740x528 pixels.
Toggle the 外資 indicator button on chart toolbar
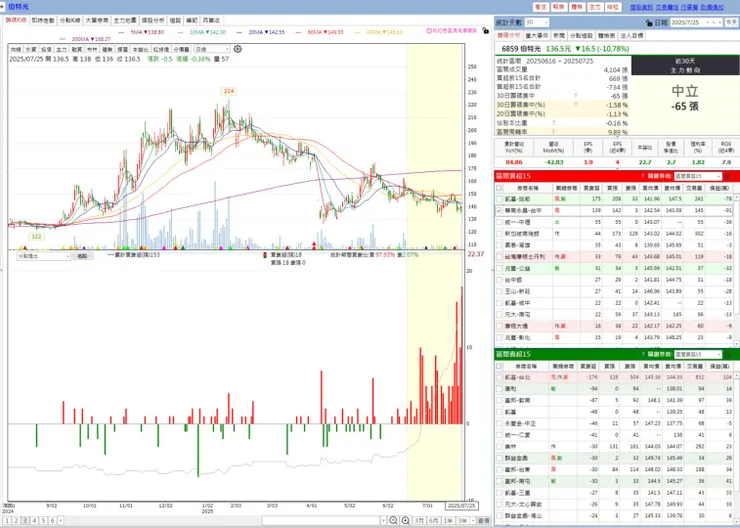(31, 49)
